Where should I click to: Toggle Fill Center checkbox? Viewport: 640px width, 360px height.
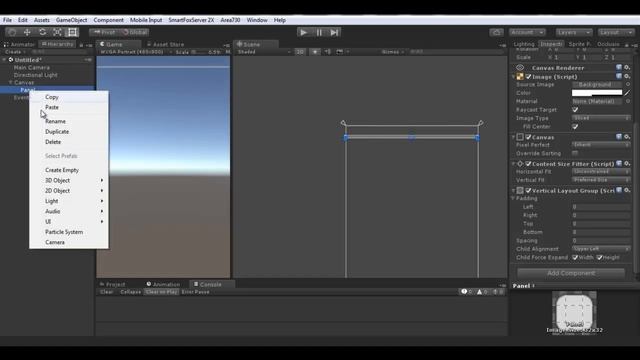(575, 127)
